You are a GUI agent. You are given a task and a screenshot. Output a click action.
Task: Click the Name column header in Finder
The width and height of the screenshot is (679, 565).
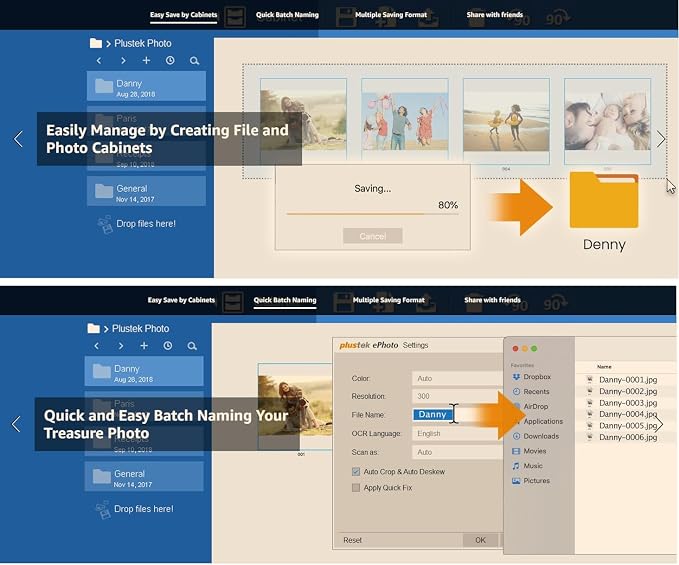pyautogui.click(x=604, y=367)
